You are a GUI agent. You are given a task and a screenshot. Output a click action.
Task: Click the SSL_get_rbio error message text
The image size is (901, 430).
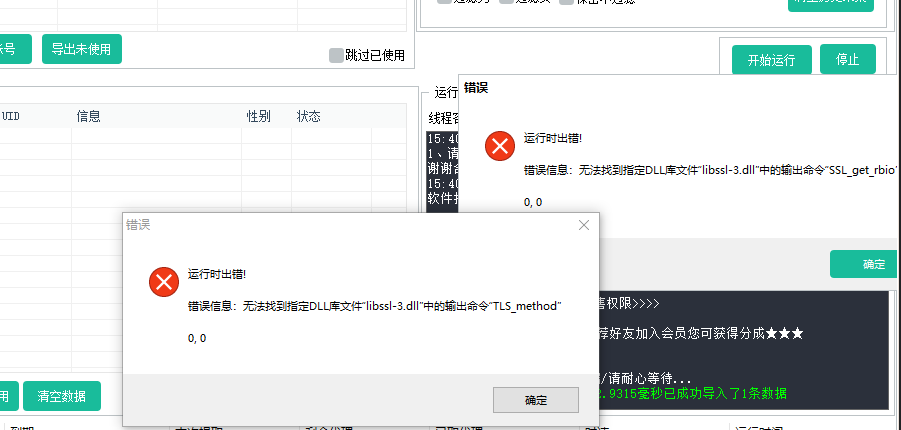(710, 171)
